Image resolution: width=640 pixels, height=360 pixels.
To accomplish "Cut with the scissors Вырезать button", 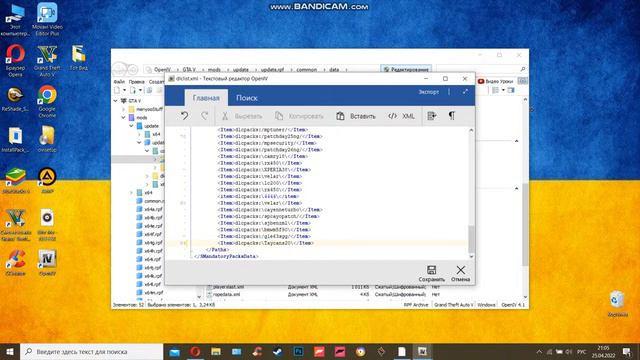I will 242,116.
